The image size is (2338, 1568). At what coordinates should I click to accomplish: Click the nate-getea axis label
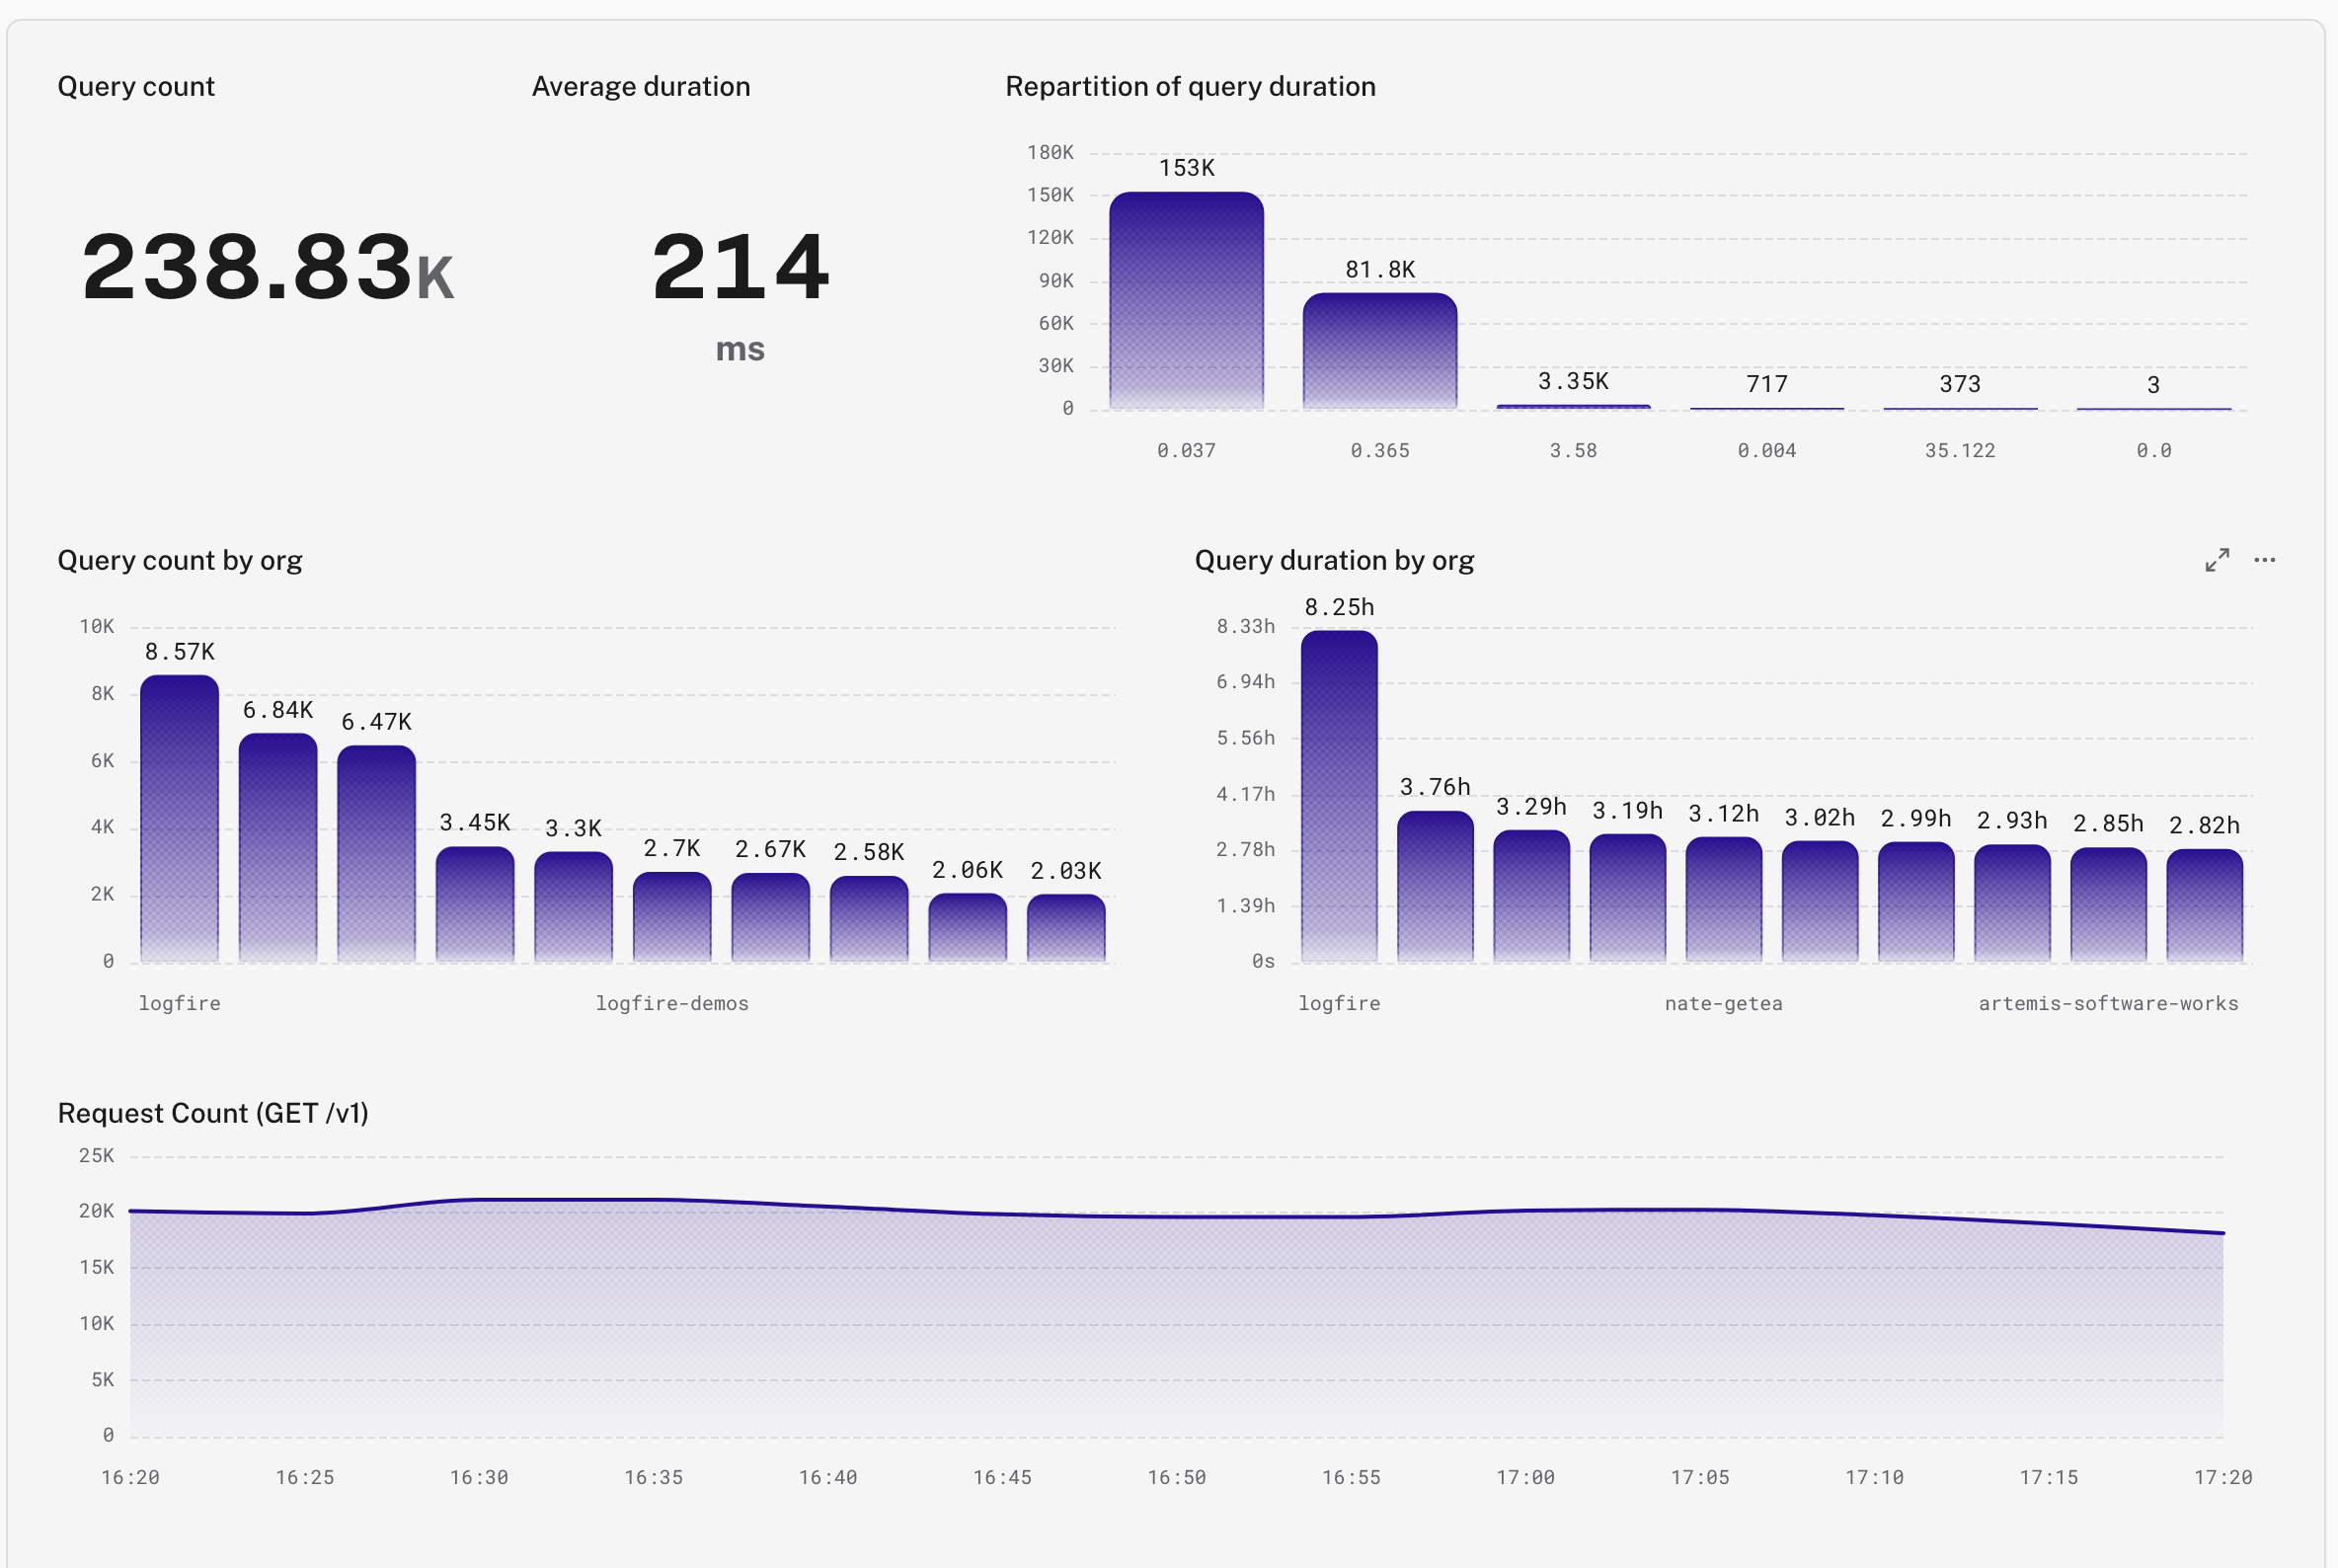[x=1724, y=1003]
